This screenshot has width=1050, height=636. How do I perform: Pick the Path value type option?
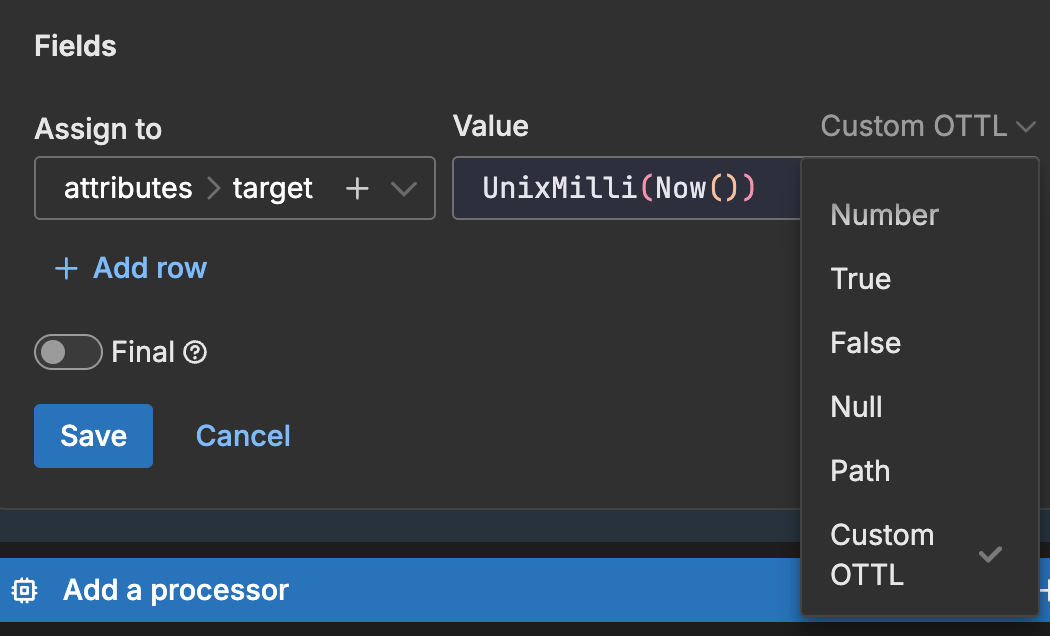[x=860, y=471]
